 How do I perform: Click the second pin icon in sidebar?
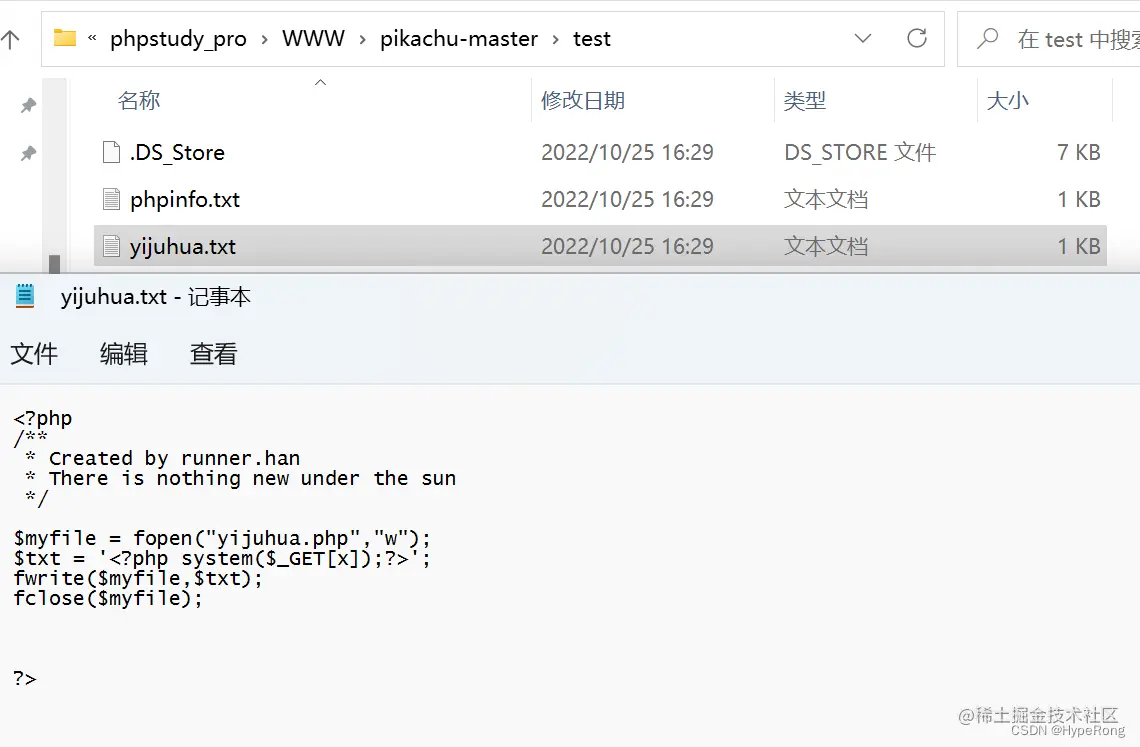click(28, 153)
